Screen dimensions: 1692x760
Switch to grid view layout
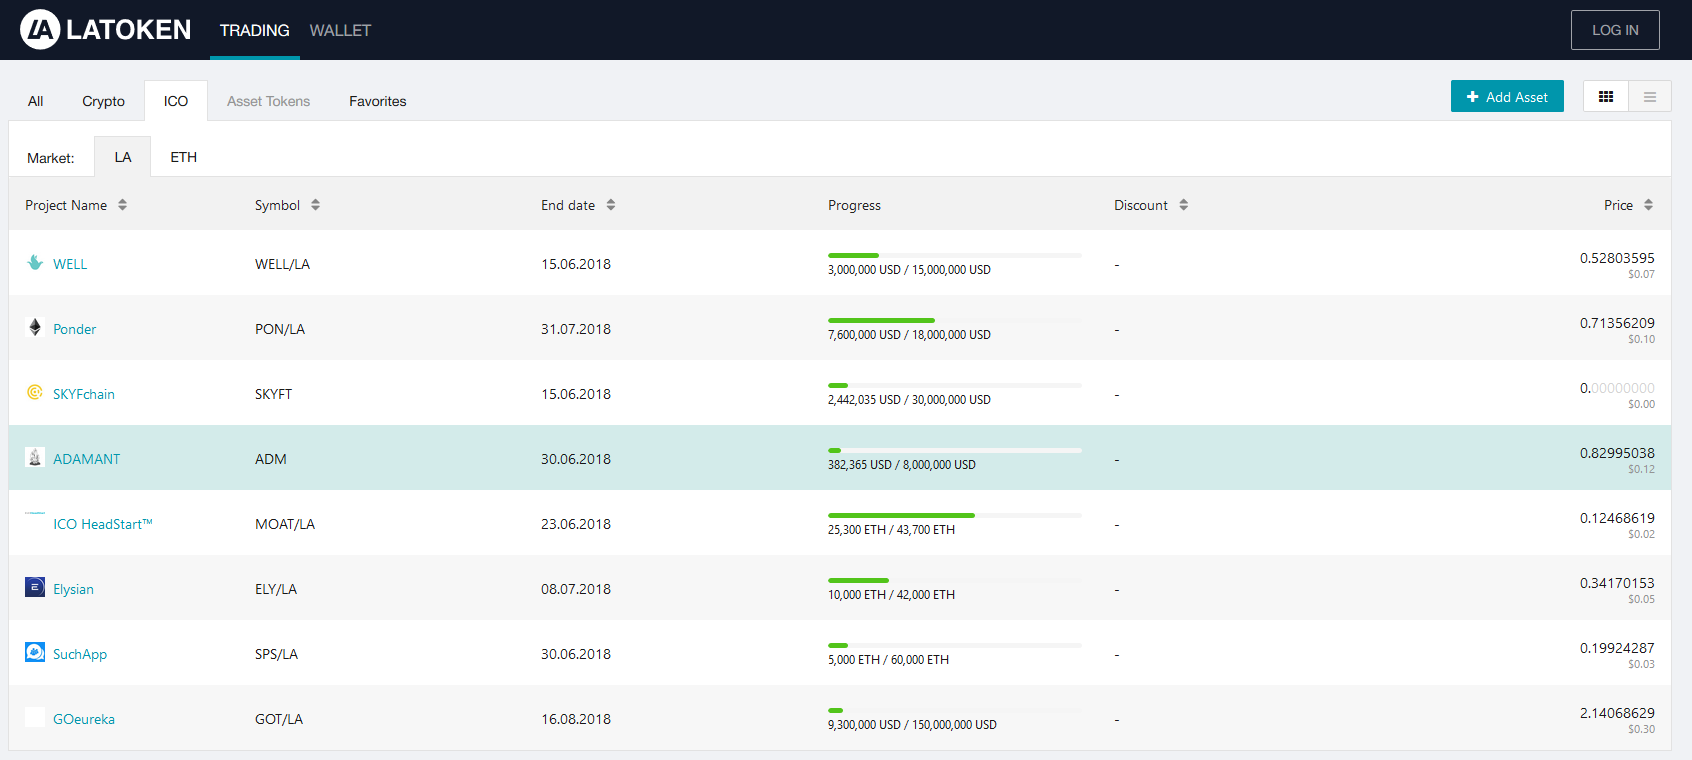tap(1606, 97)
